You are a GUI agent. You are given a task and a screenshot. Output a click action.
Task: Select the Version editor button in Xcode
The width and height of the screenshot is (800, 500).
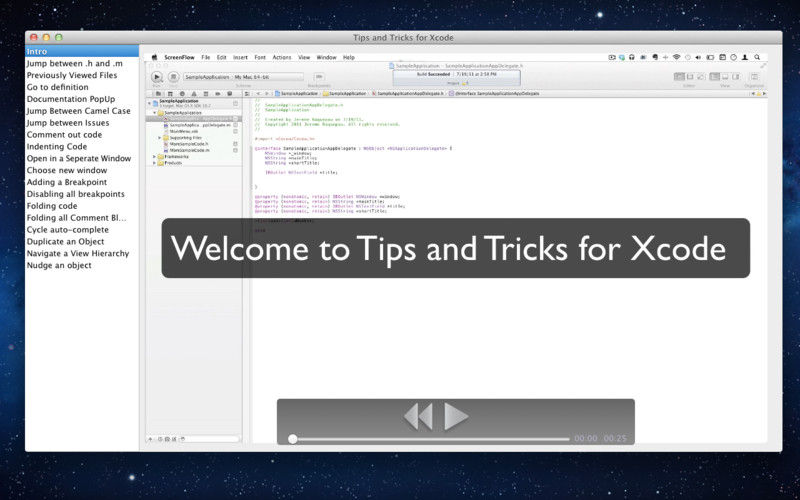[701, 77]
